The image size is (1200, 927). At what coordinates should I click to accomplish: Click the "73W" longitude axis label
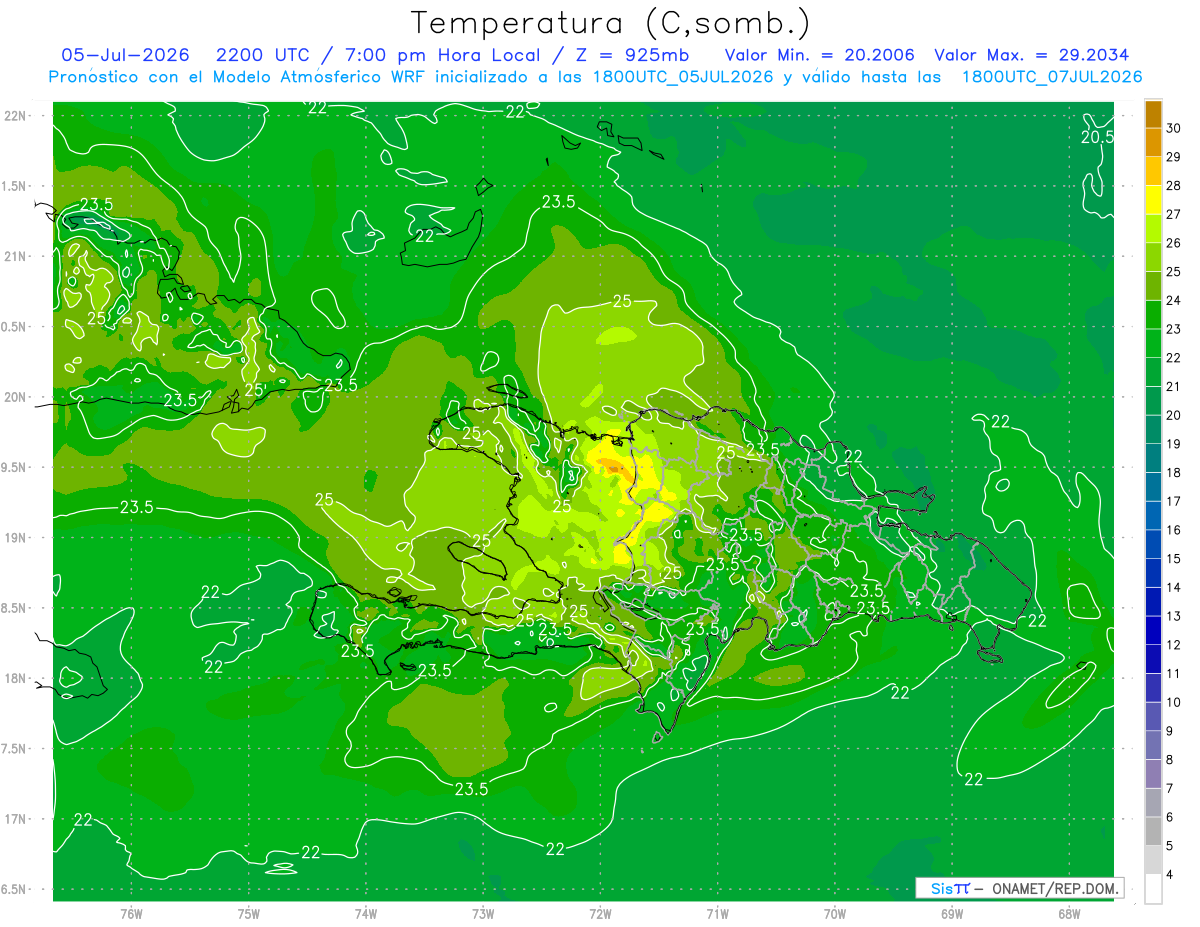[x=483, y=914]
